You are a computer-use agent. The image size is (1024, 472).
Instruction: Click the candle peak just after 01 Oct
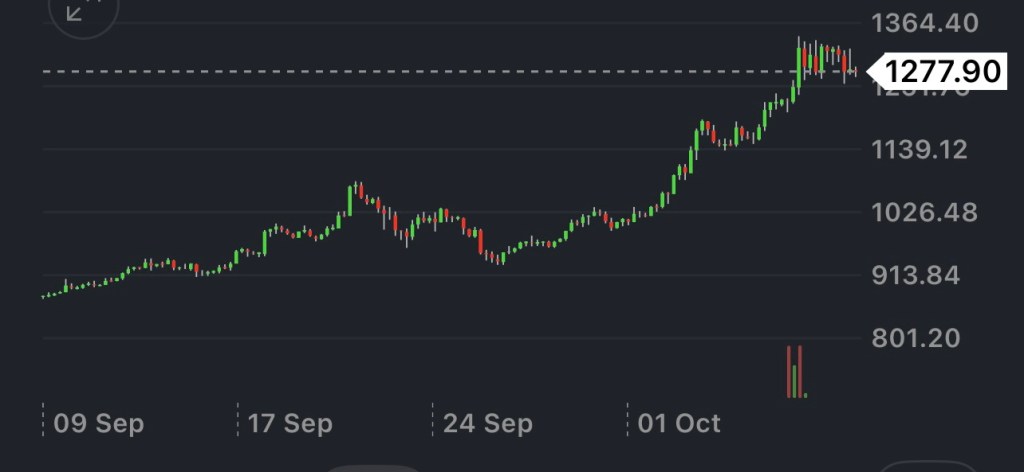click(704, 127)
